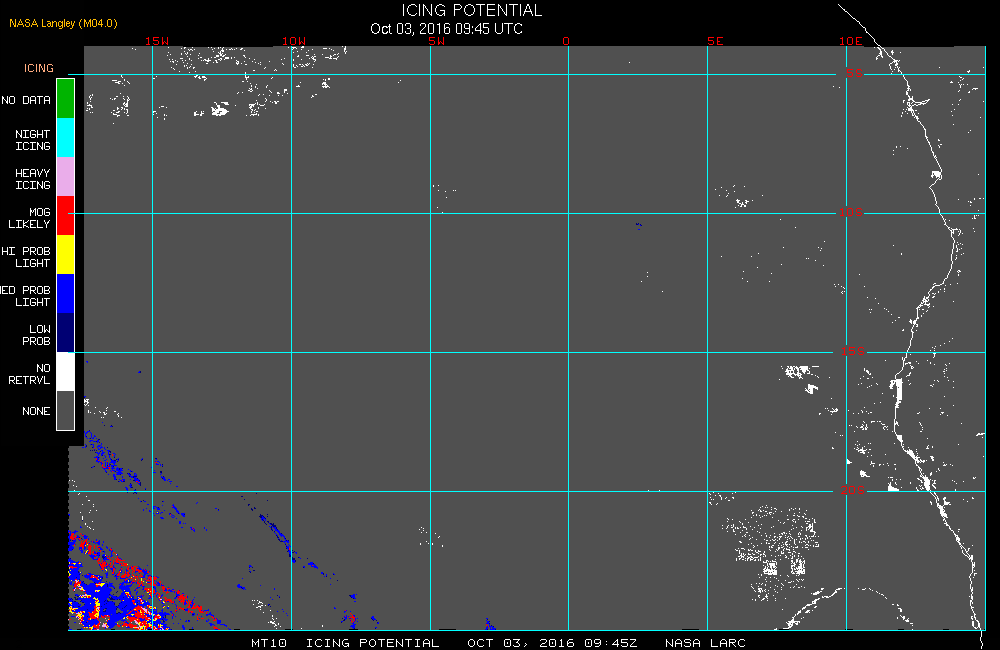Click the 15W longitude label
The width and height of the screenshot is (1000, 650).
157,41
